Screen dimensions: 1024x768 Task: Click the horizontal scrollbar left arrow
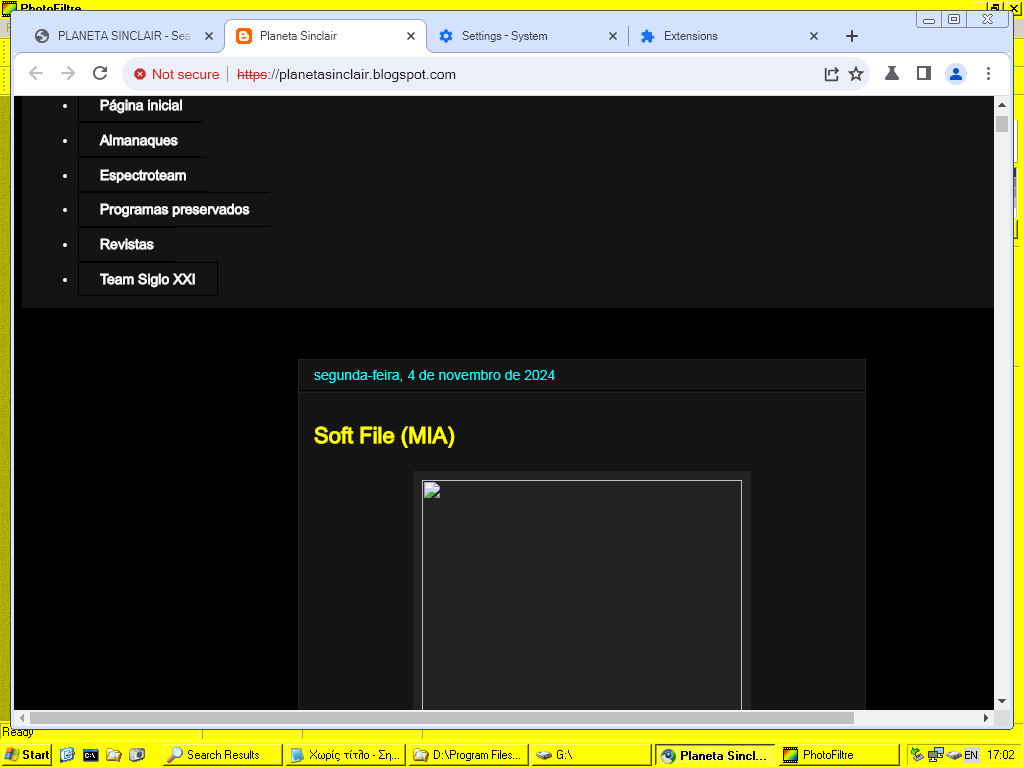tap(22, 718)
